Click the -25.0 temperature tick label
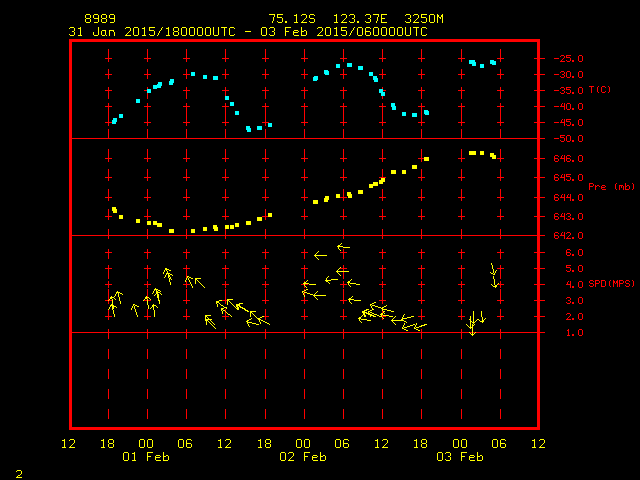This screenshot has width=640, height=480. pyautogui.click(x=569, y=58)
